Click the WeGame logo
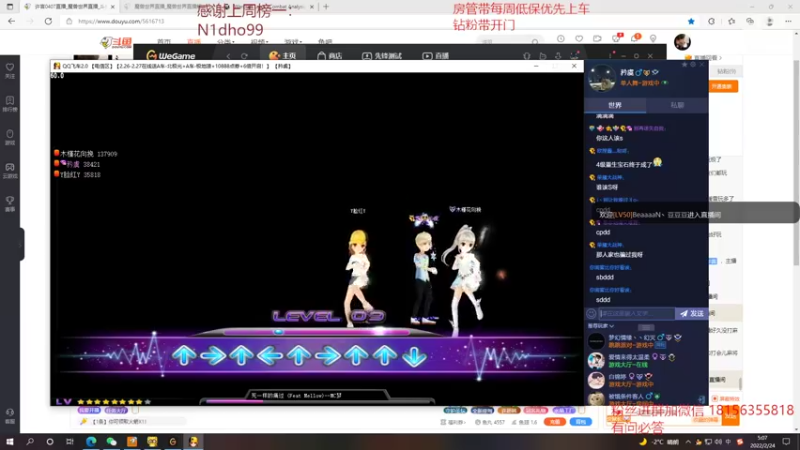 [x=171, y=56]
